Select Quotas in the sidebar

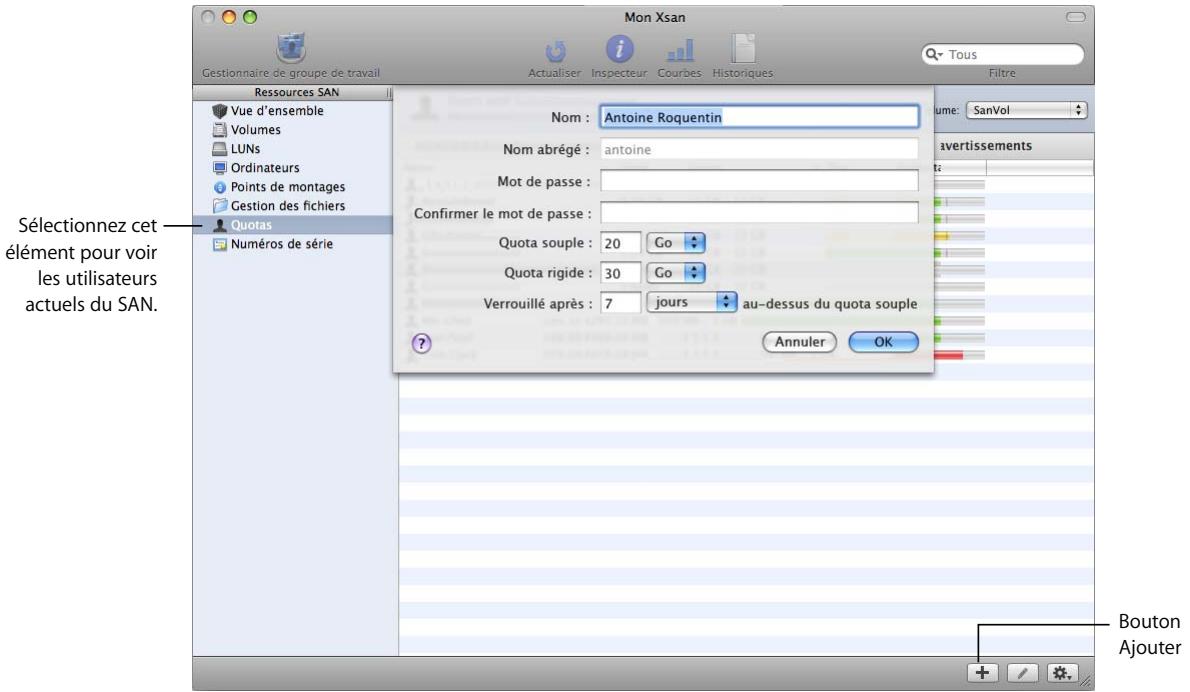tap(293, 225)
